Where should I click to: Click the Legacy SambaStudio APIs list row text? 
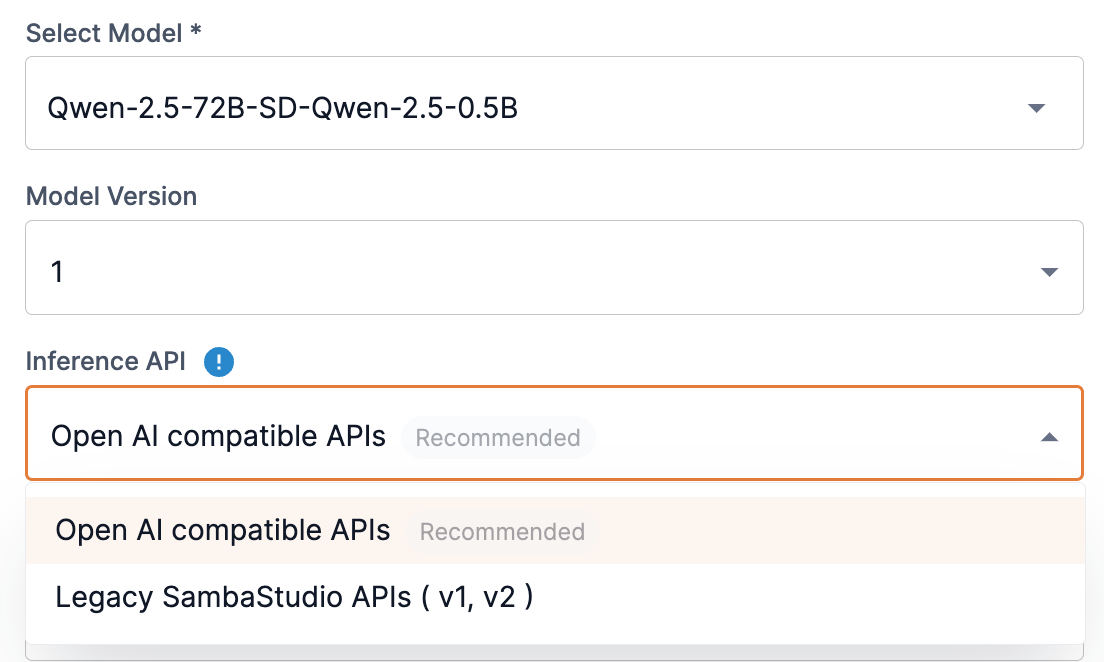[295, 597]
